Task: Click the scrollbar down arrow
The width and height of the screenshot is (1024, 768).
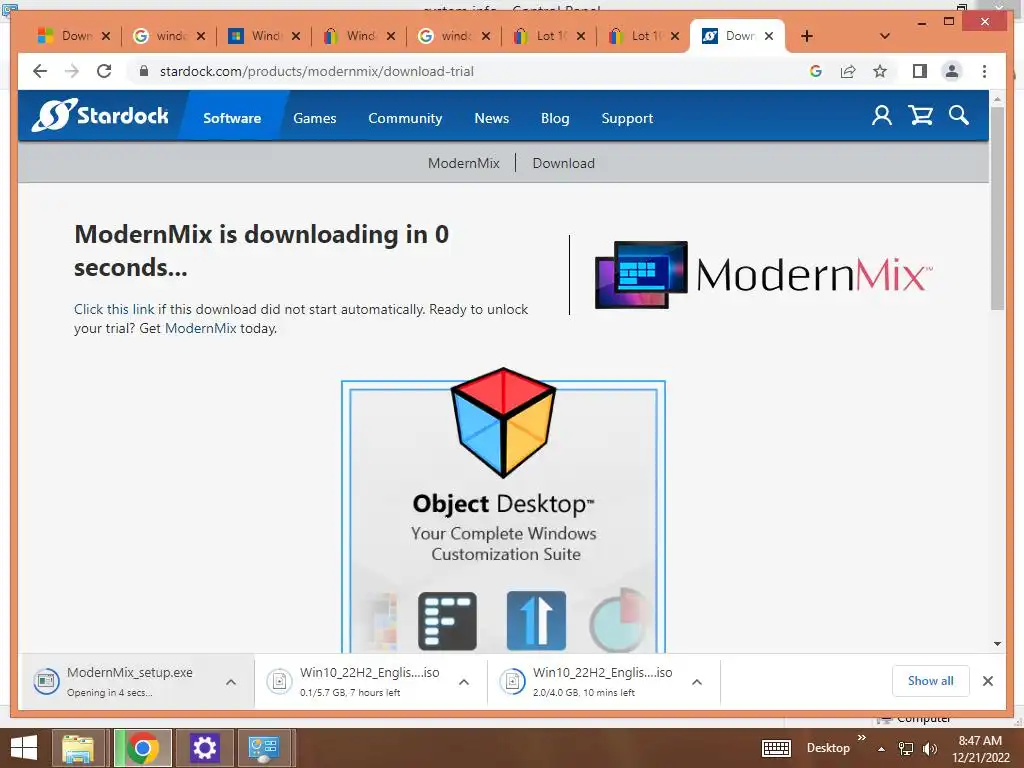Action: pyautogui.click(x=997, y=644)
